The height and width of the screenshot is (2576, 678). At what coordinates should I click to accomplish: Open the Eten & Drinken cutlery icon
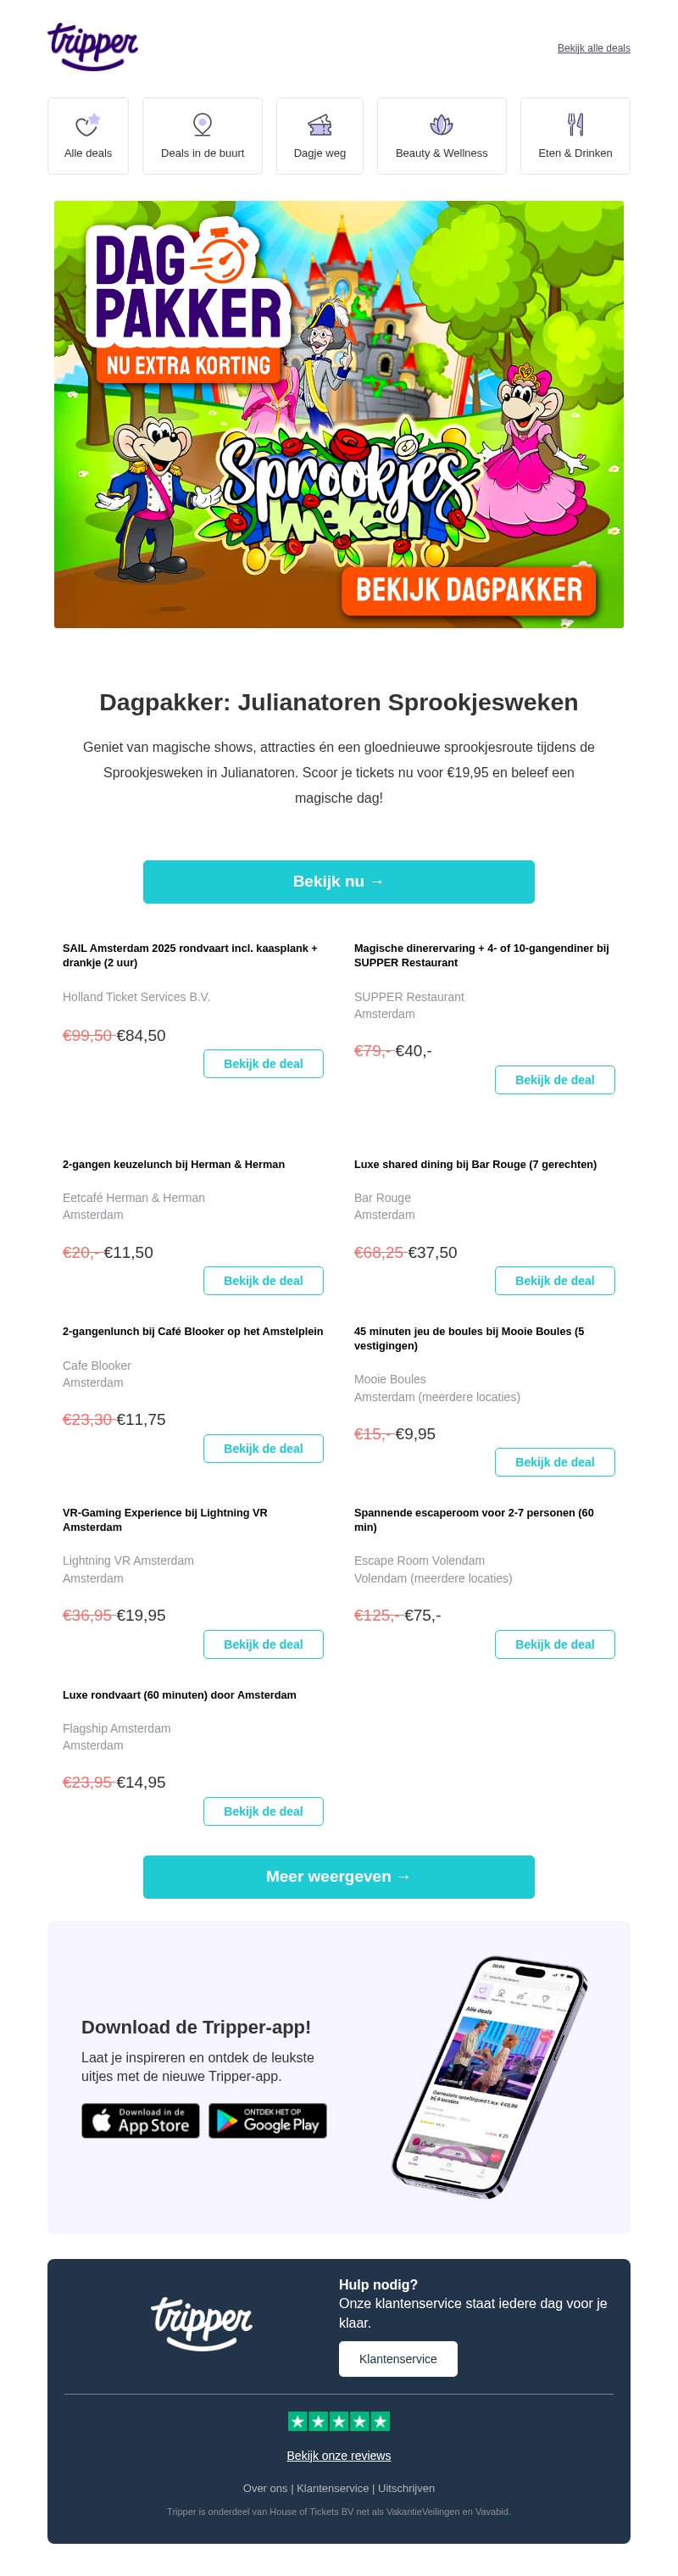[575, 125]
